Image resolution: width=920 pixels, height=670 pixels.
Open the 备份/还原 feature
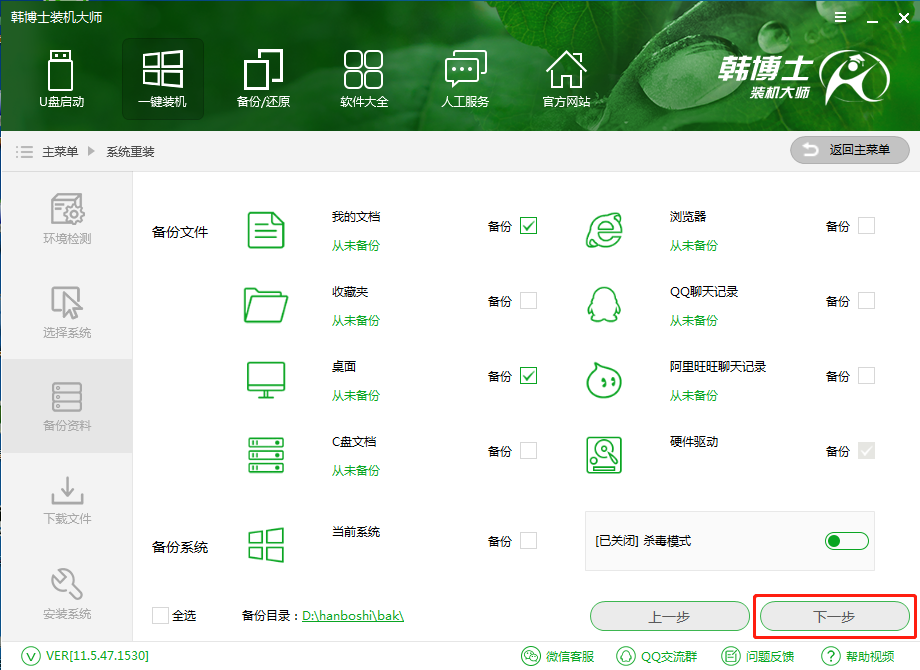coord(262,78)
